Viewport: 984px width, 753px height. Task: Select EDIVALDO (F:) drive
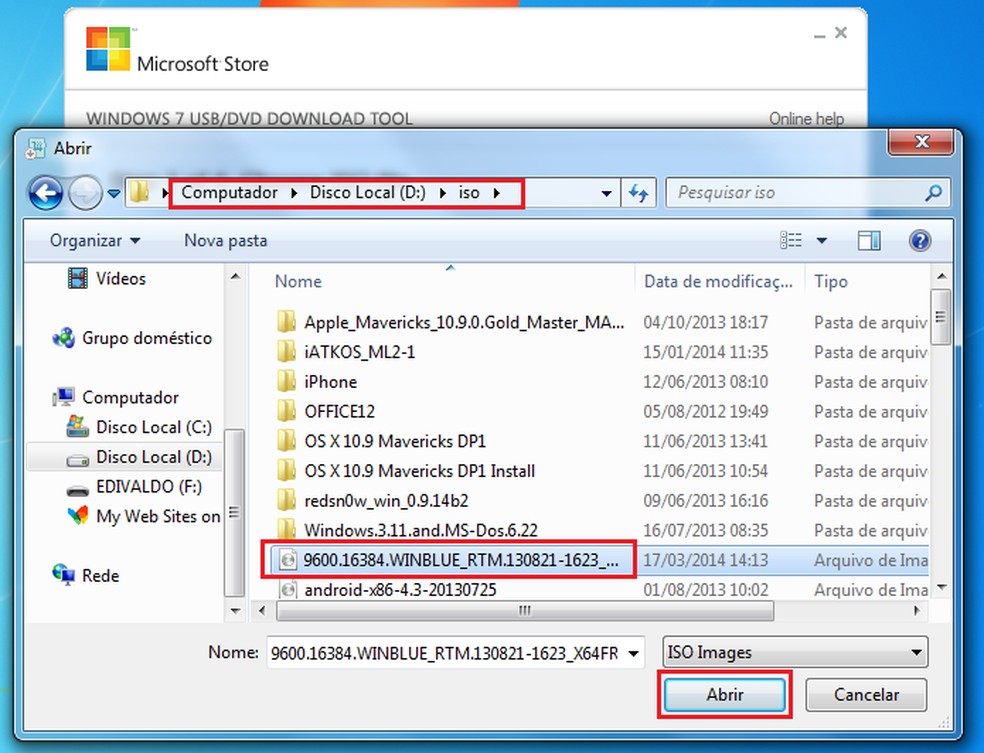[134, 487]
